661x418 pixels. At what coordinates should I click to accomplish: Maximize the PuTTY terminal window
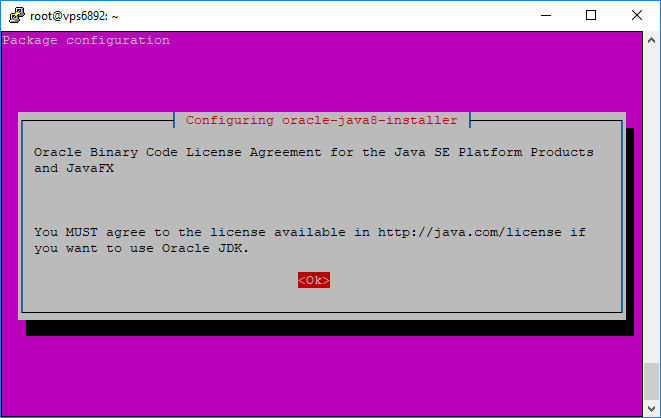591,15
